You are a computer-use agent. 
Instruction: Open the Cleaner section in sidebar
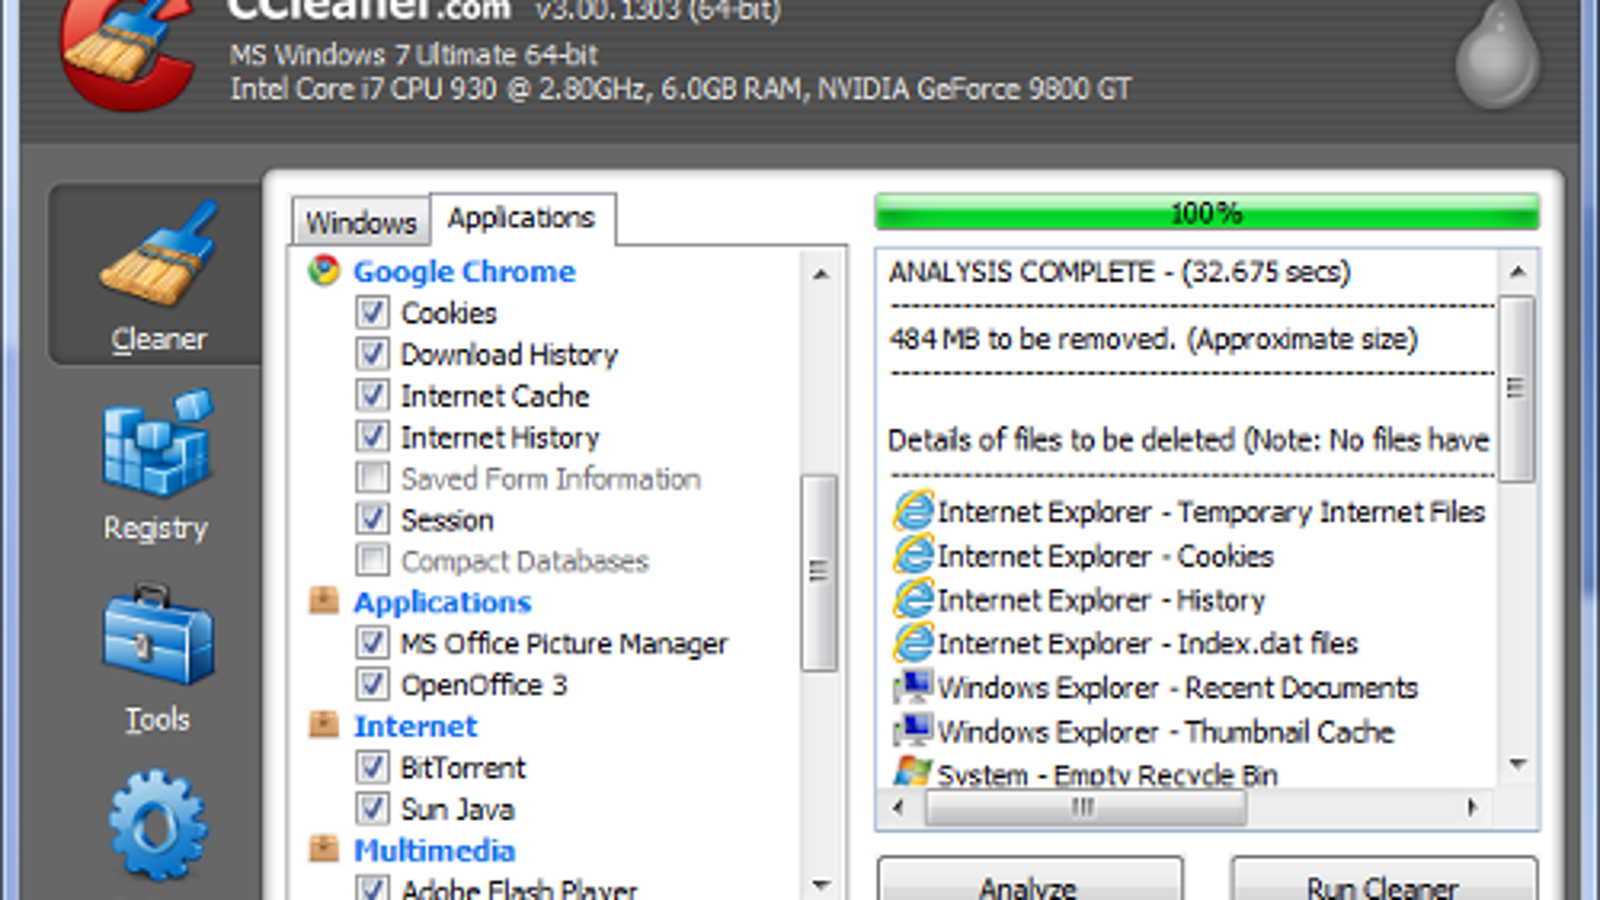(x=156, y=276)
